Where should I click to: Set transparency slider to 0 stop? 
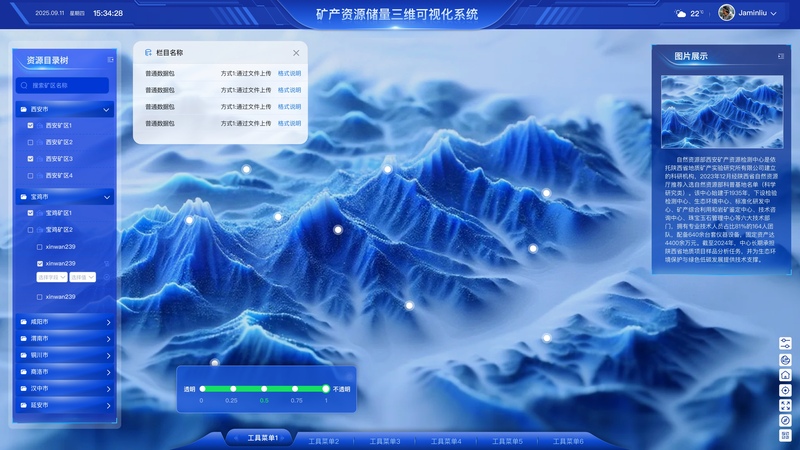pos(203,389)
